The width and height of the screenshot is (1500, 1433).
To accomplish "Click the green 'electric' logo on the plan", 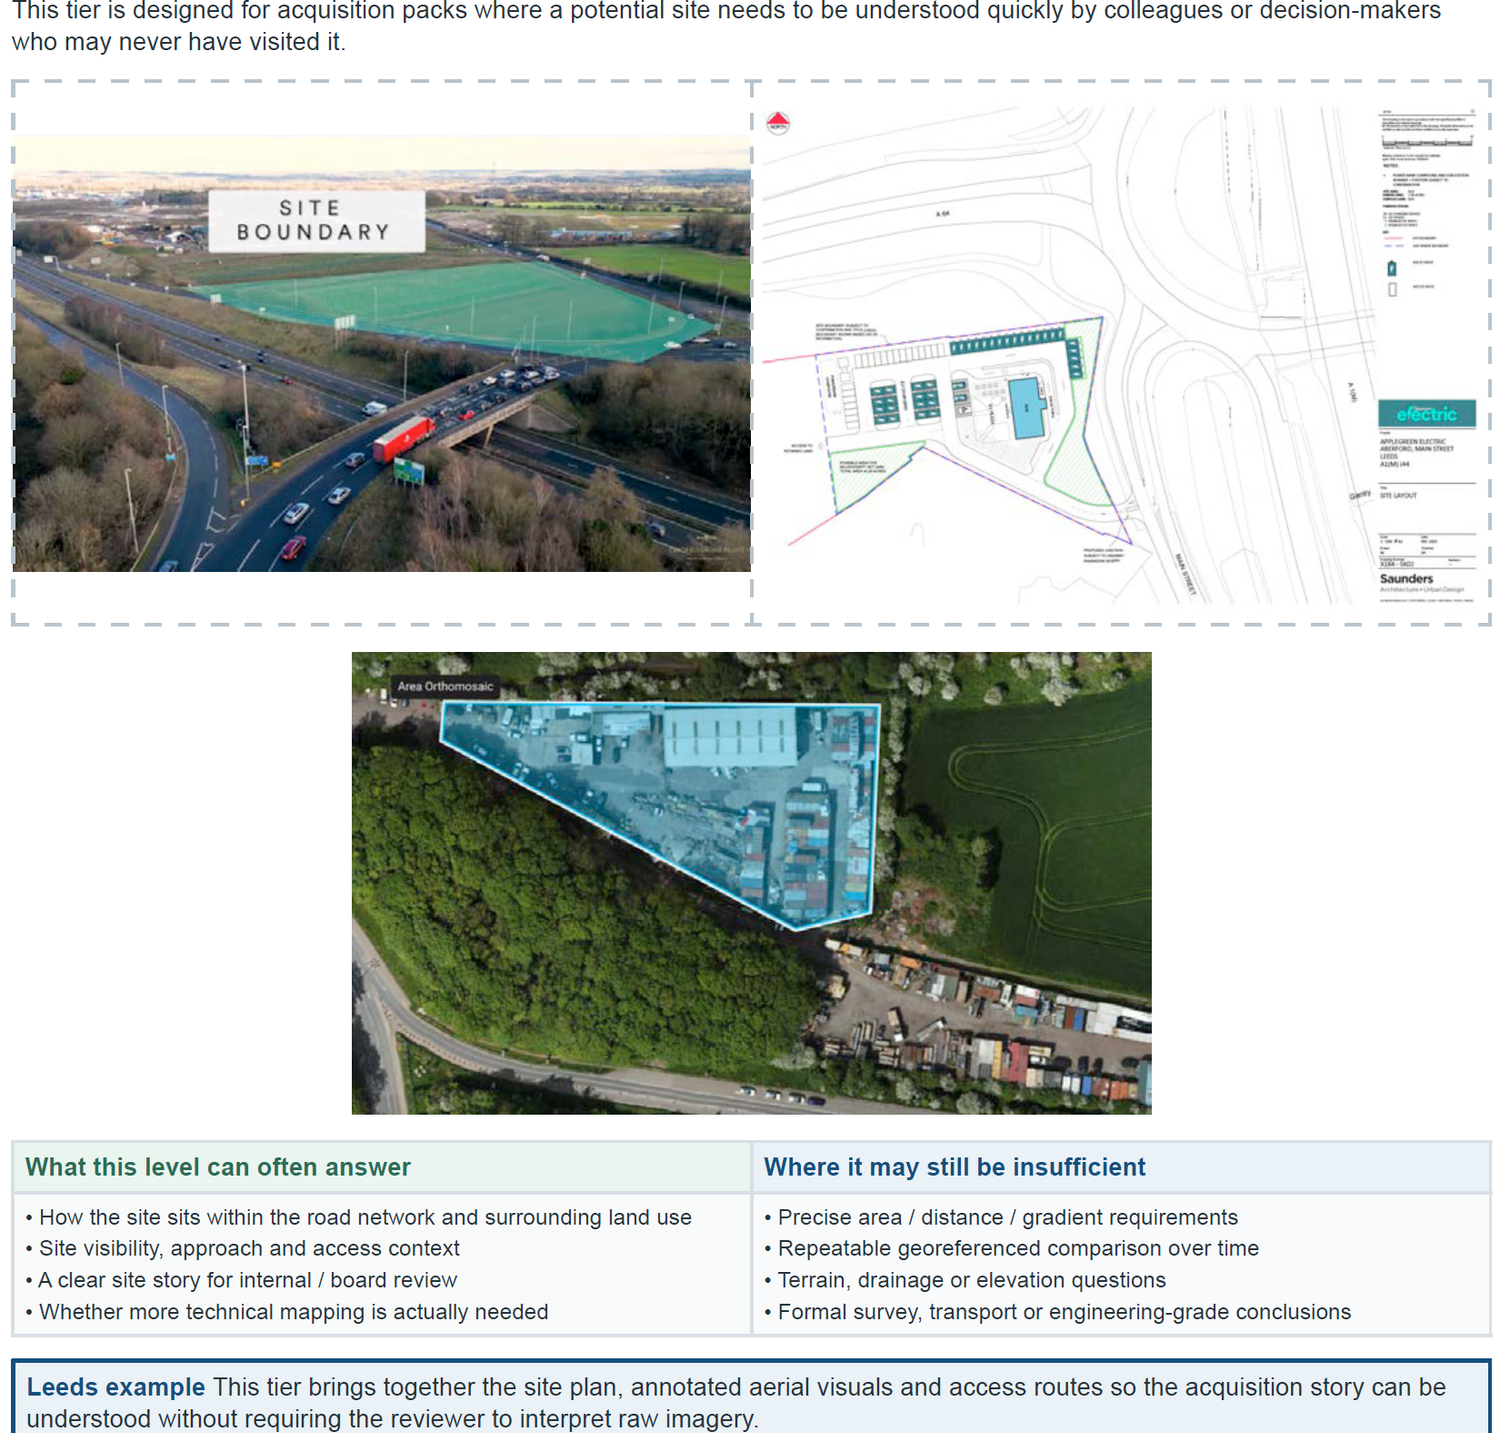I will [x=1427, y=413].
